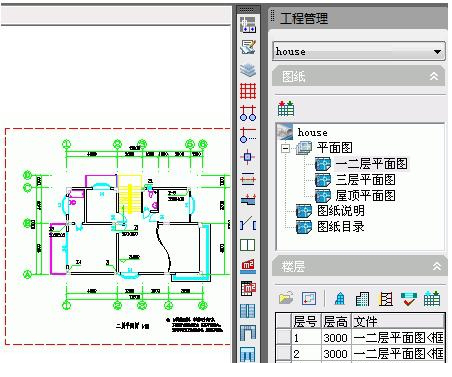452x377 pixels.
Task: Select 屋顶平面图 in the drawing tree
Action: pyautogui.click(x=365, y=195)
